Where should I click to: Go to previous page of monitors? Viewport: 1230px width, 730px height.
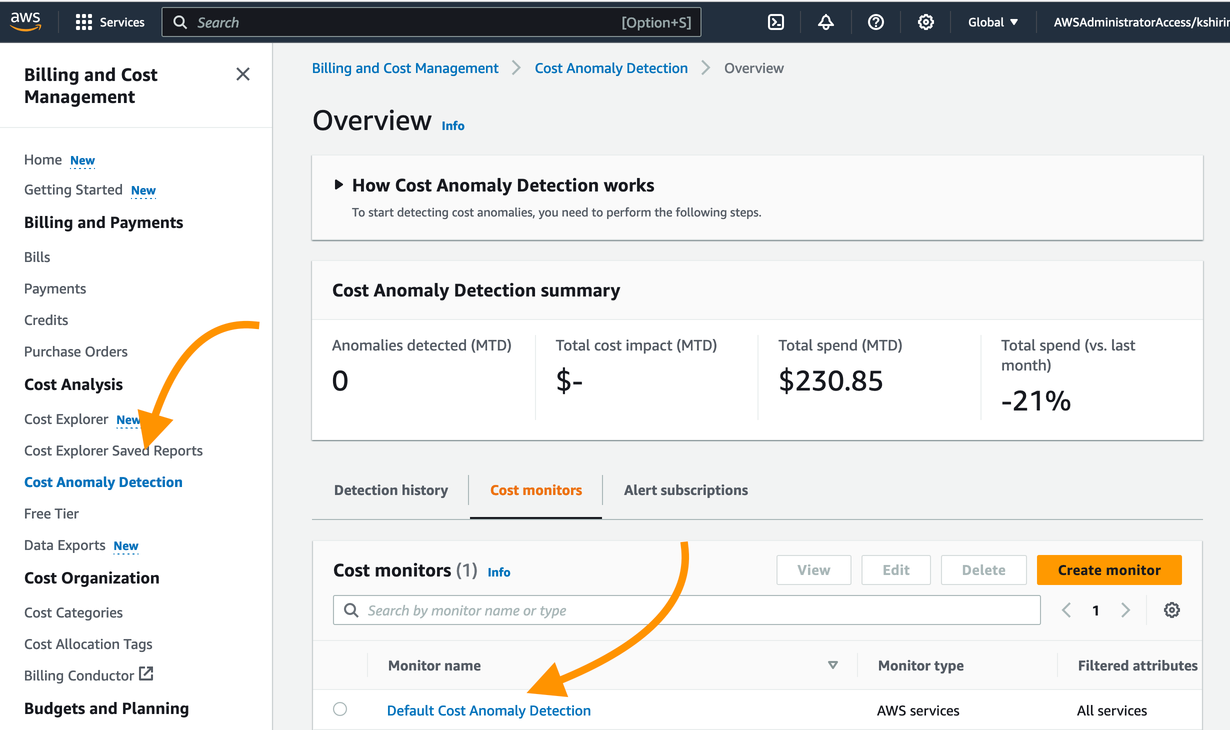(1067, 610)
